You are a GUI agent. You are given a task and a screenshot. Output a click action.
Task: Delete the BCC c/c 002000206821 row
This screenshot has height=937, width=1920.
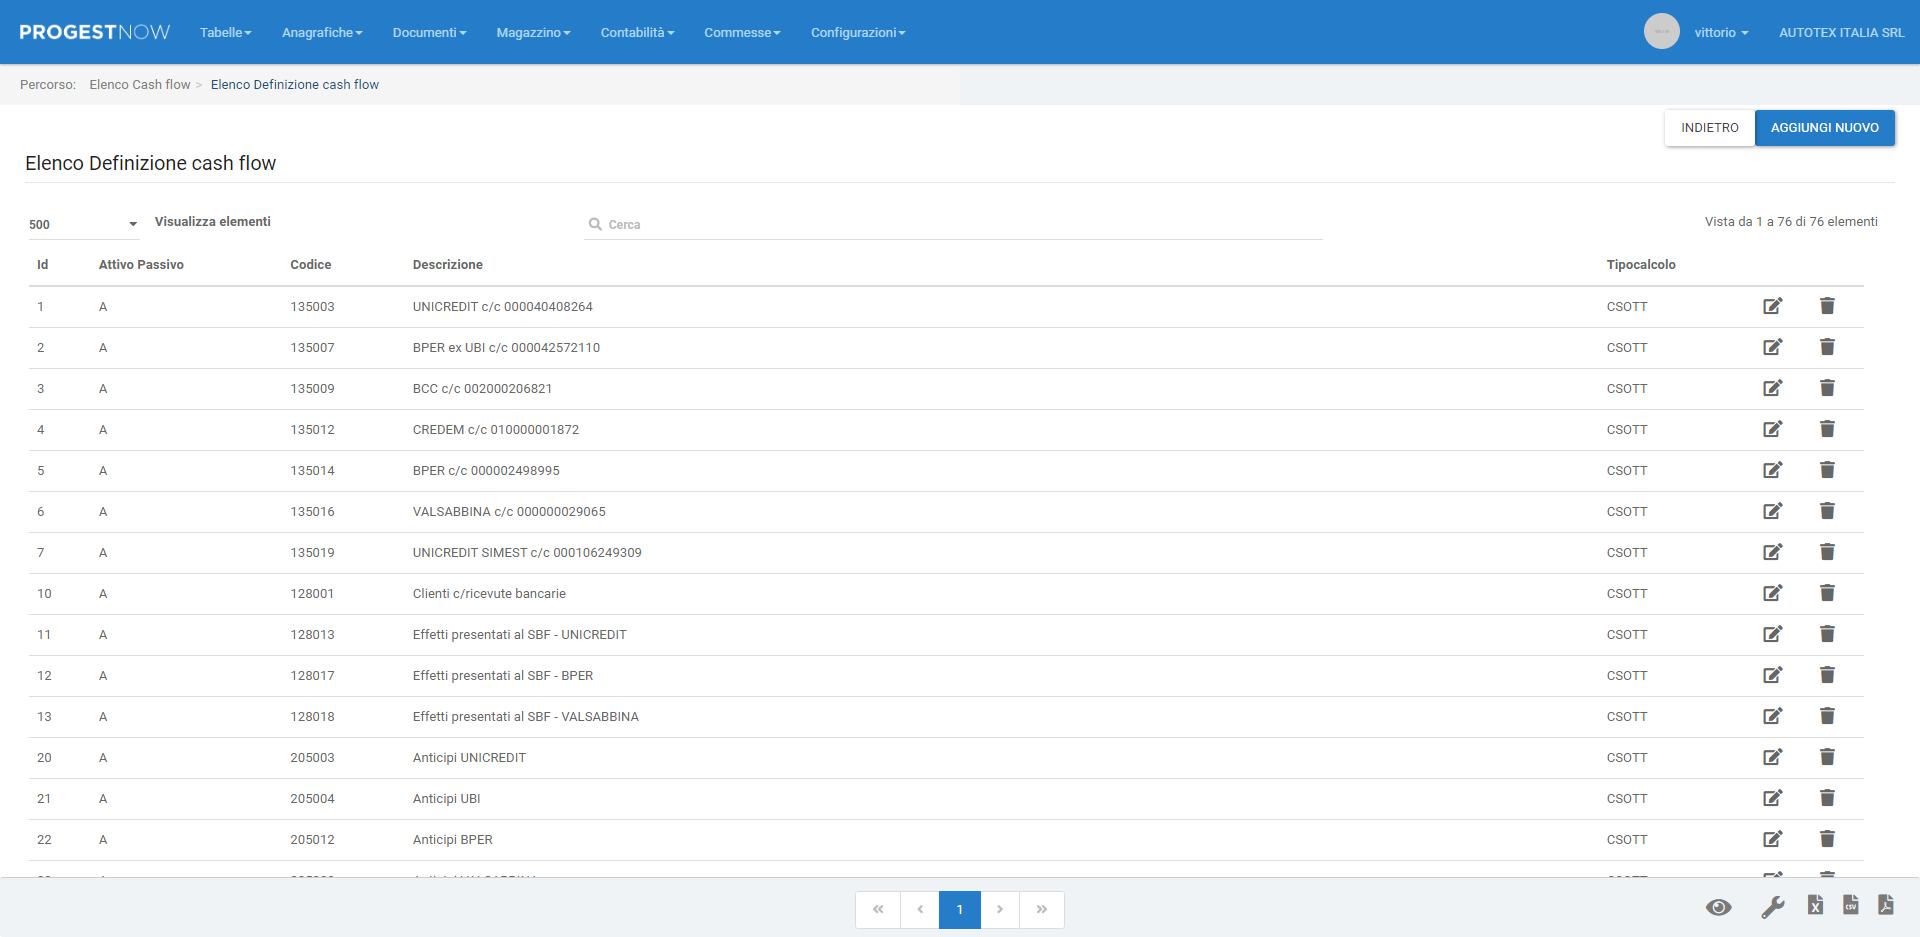tap(1827, 388)
